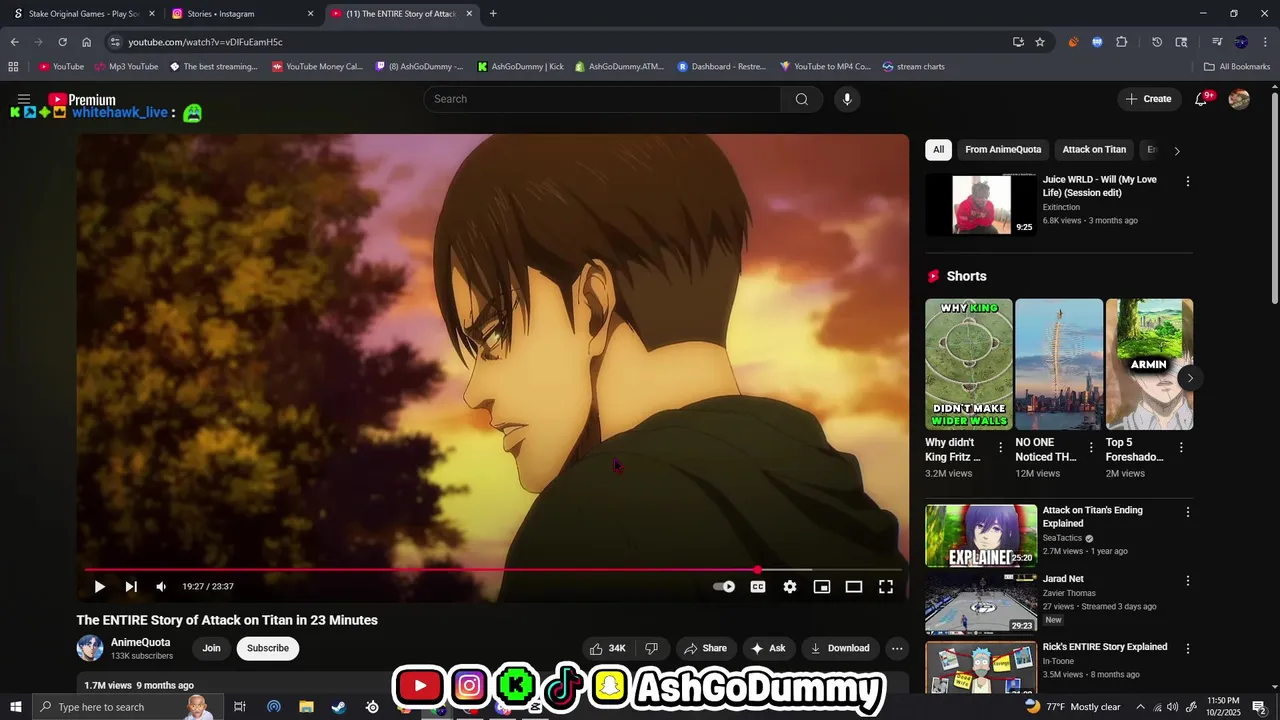Open Attack on Titan's Ending Explained video

point(981,535)
